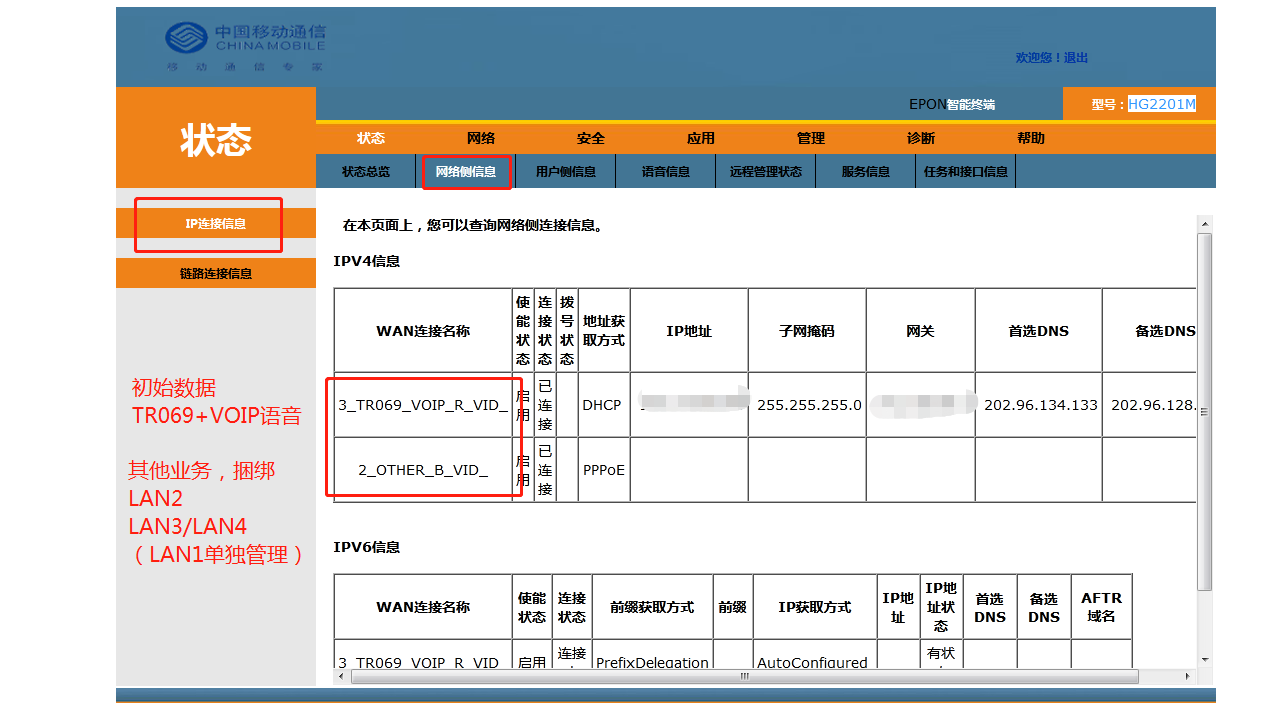Select IP连接信息 in the sidebar
The height and width of the screenshot is (722, 1263).
click(216, 224)
